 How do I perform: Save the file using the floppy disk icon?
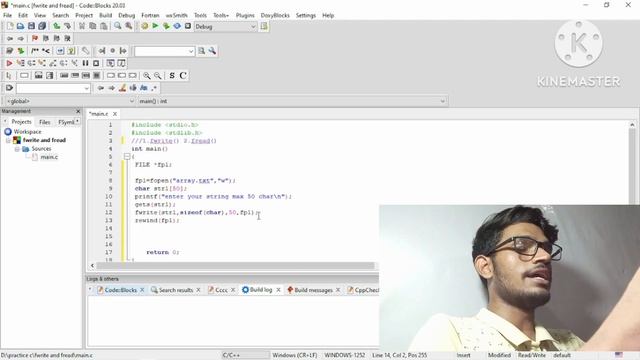coord(31,26)
